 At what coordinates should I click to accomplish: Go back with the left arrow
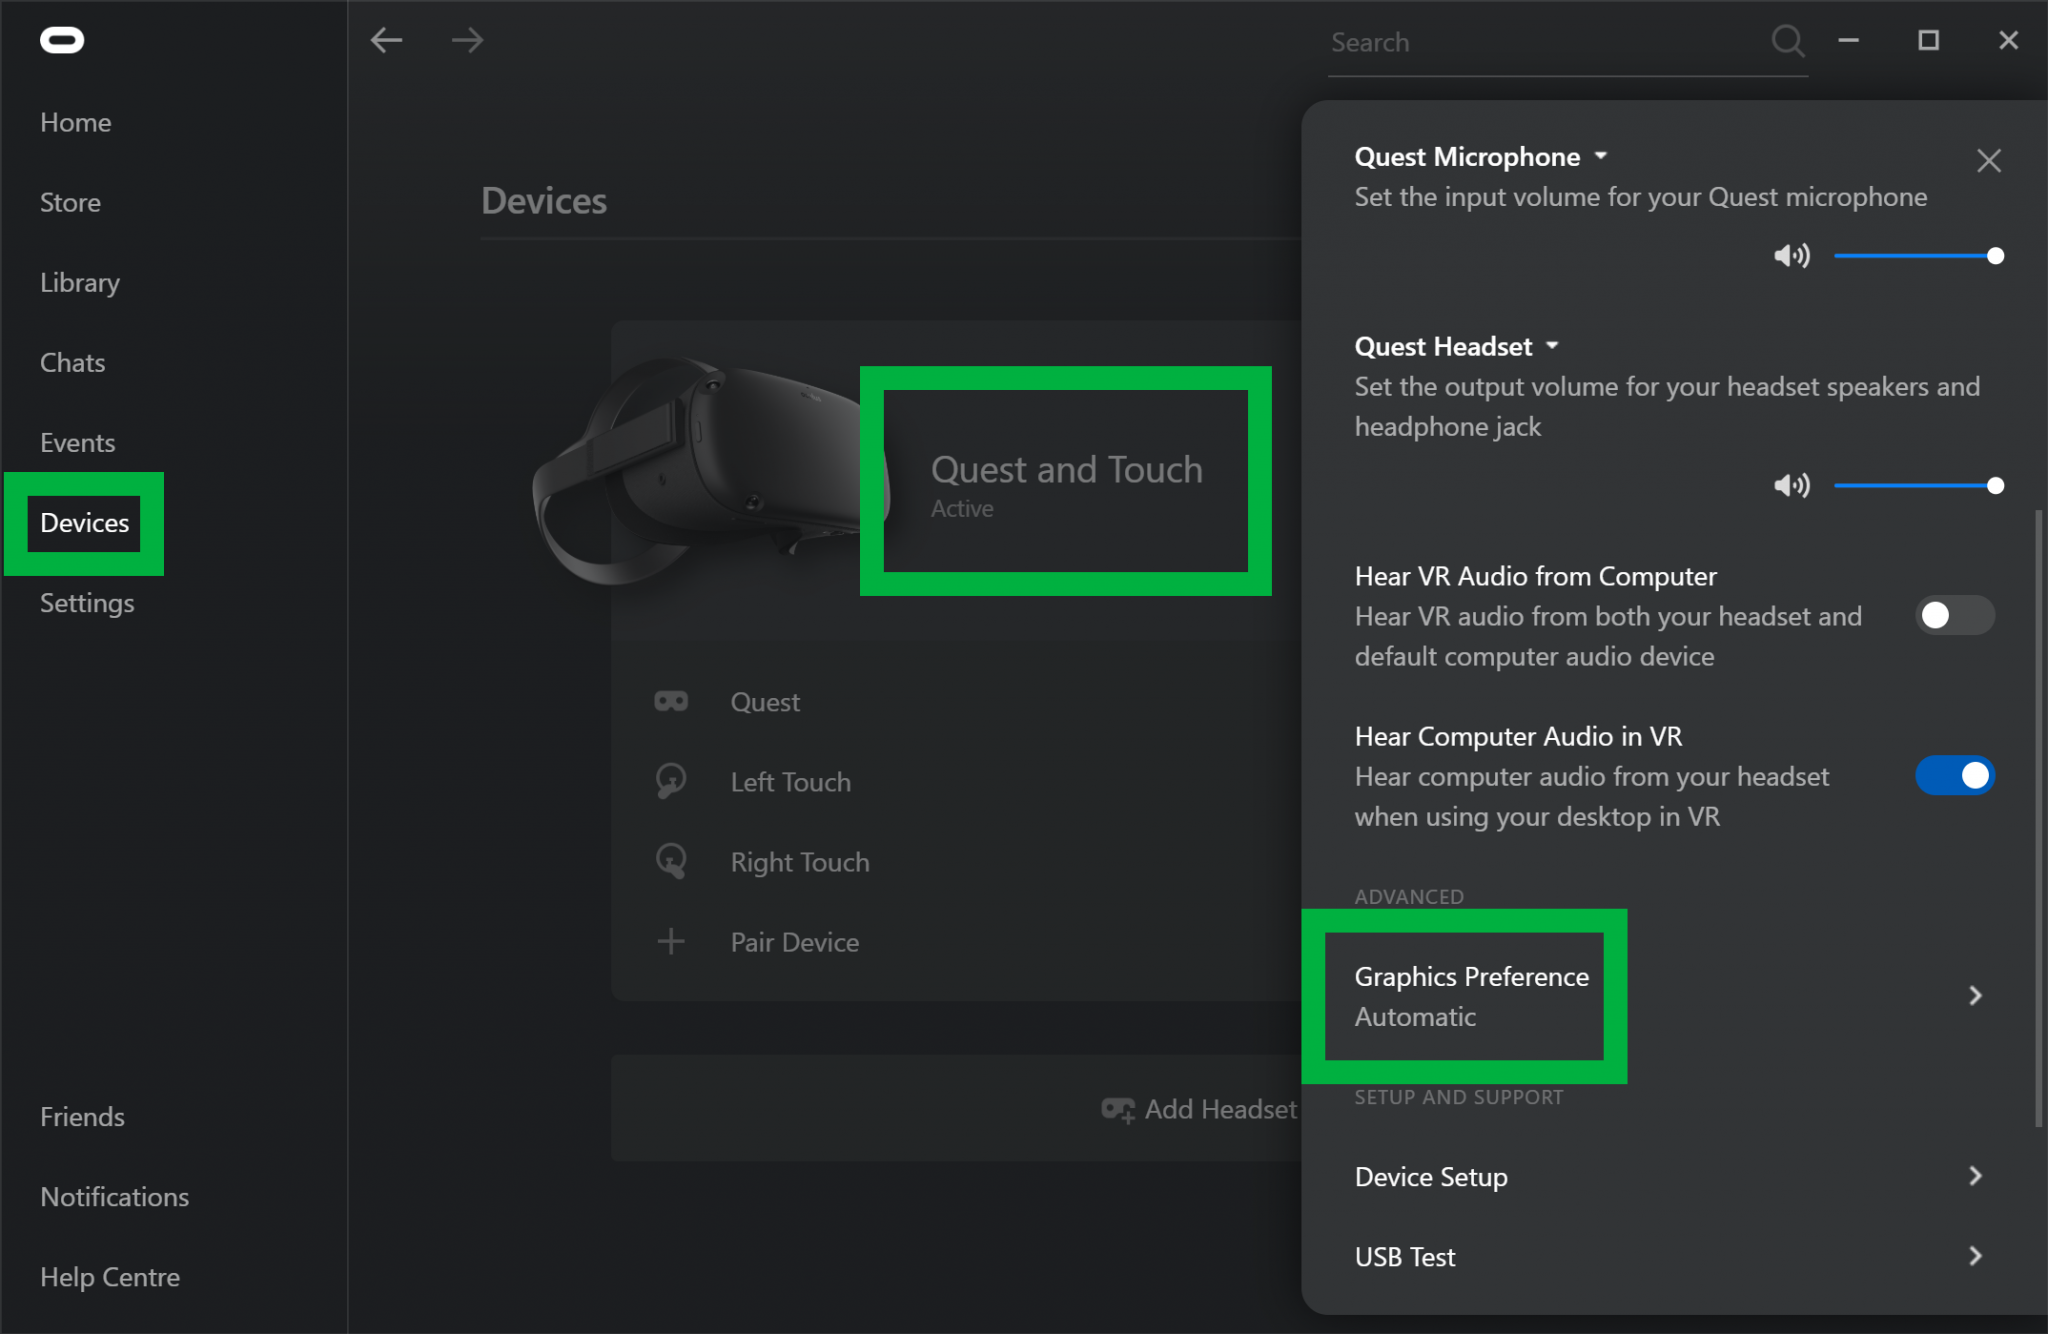click(386, 40)
